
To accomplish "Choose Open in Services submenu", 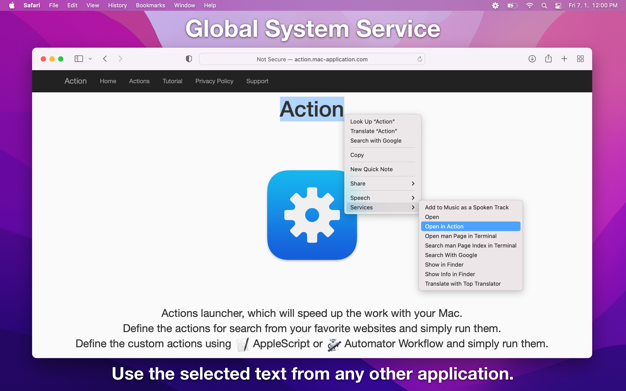I will click(471, 217).
